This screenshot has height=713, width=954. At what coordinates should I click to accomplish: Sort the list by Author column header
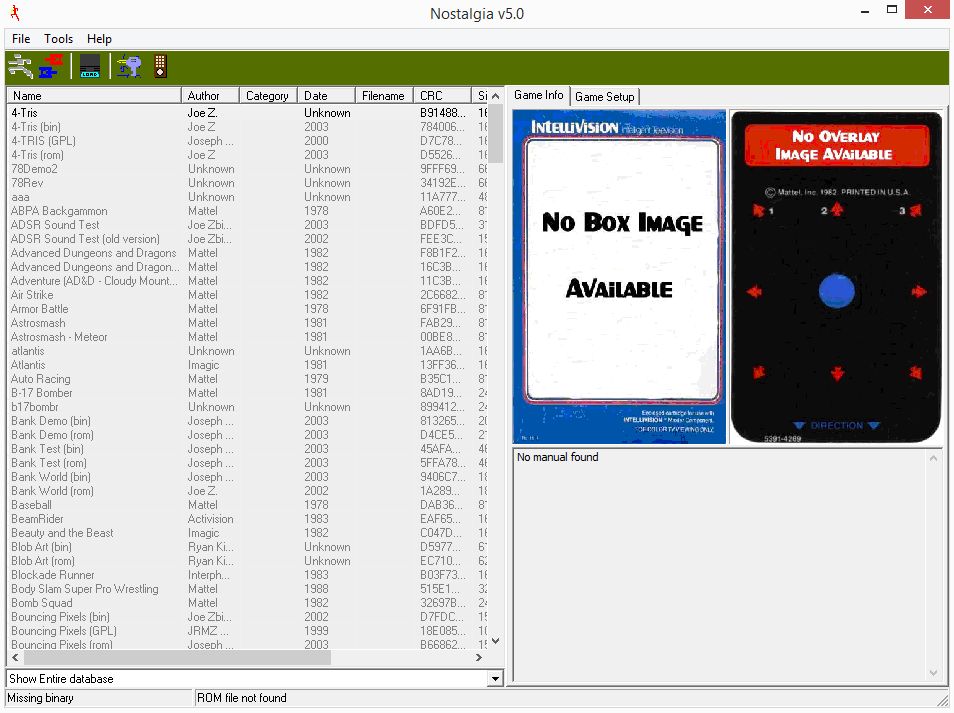(210, 96)
